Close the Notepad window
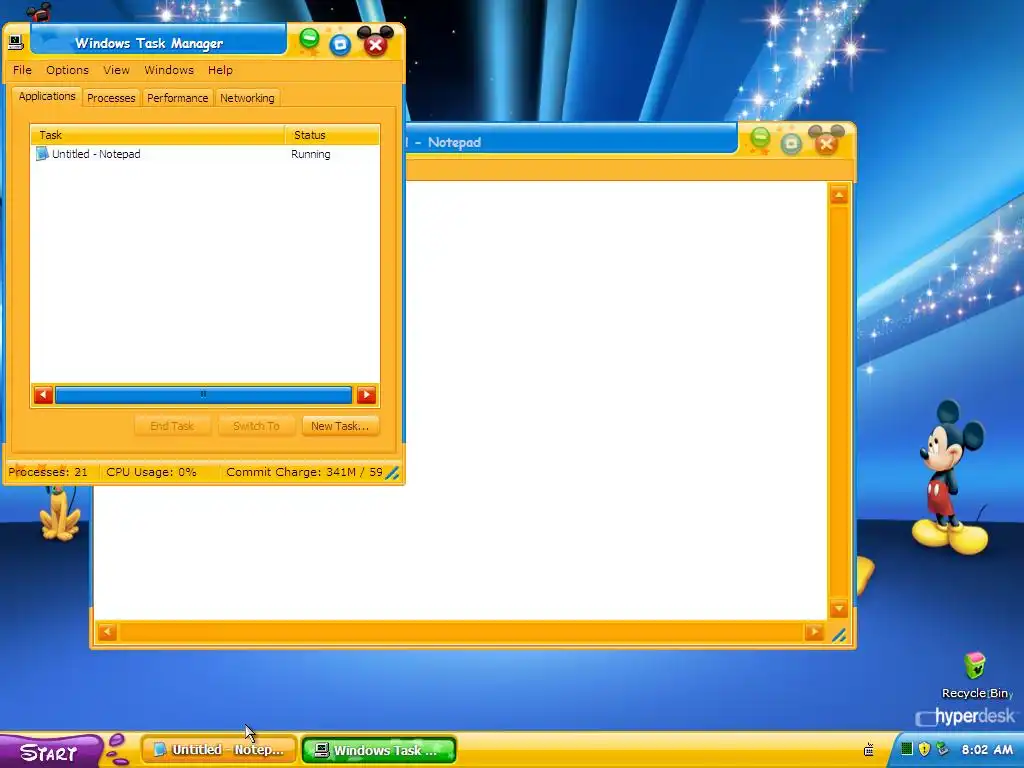This screenshot has height=768, width=1024. 826,141
